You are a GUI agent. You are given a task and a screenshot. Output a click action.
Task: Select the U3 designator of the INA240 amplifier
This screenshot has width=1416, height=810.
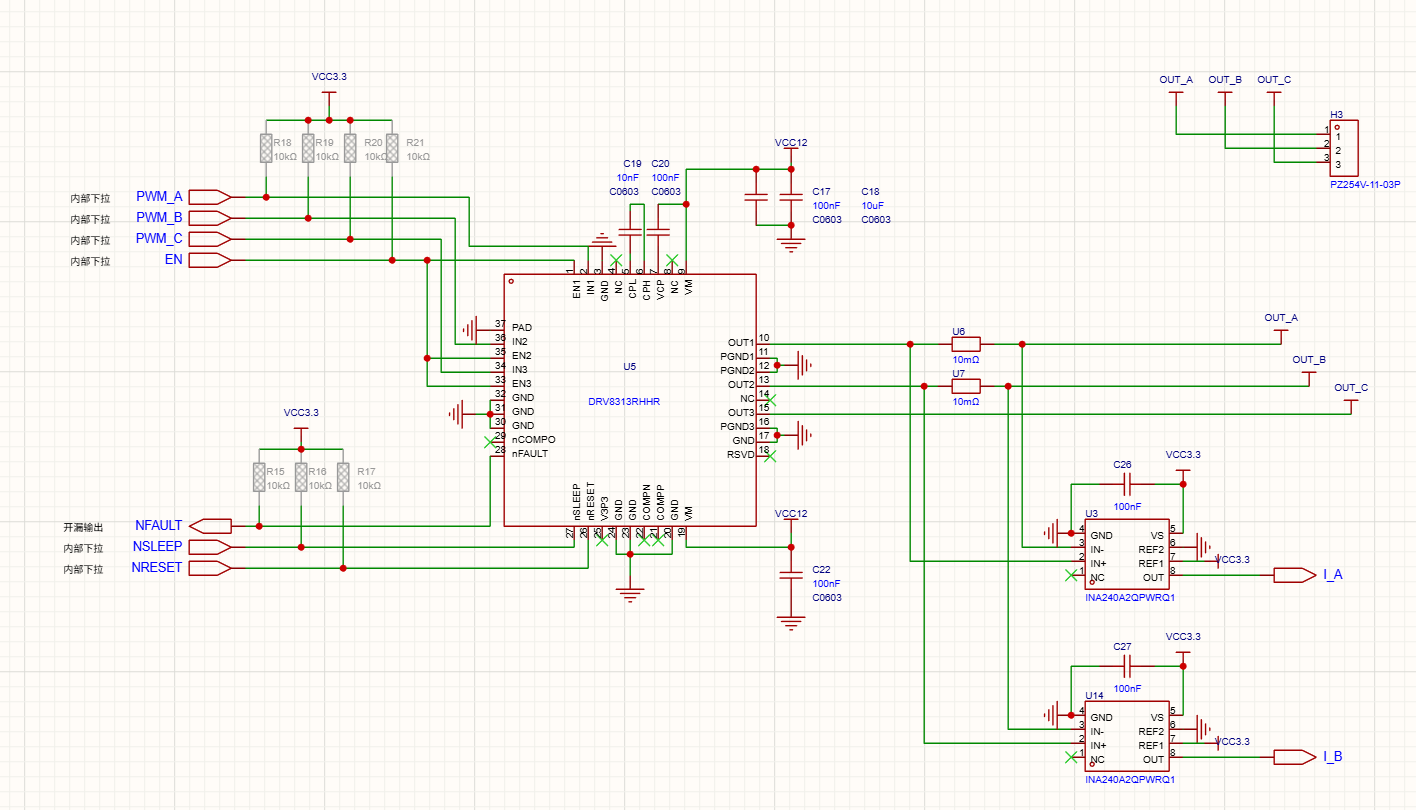pyautogui.click(x=1091, y=513)
